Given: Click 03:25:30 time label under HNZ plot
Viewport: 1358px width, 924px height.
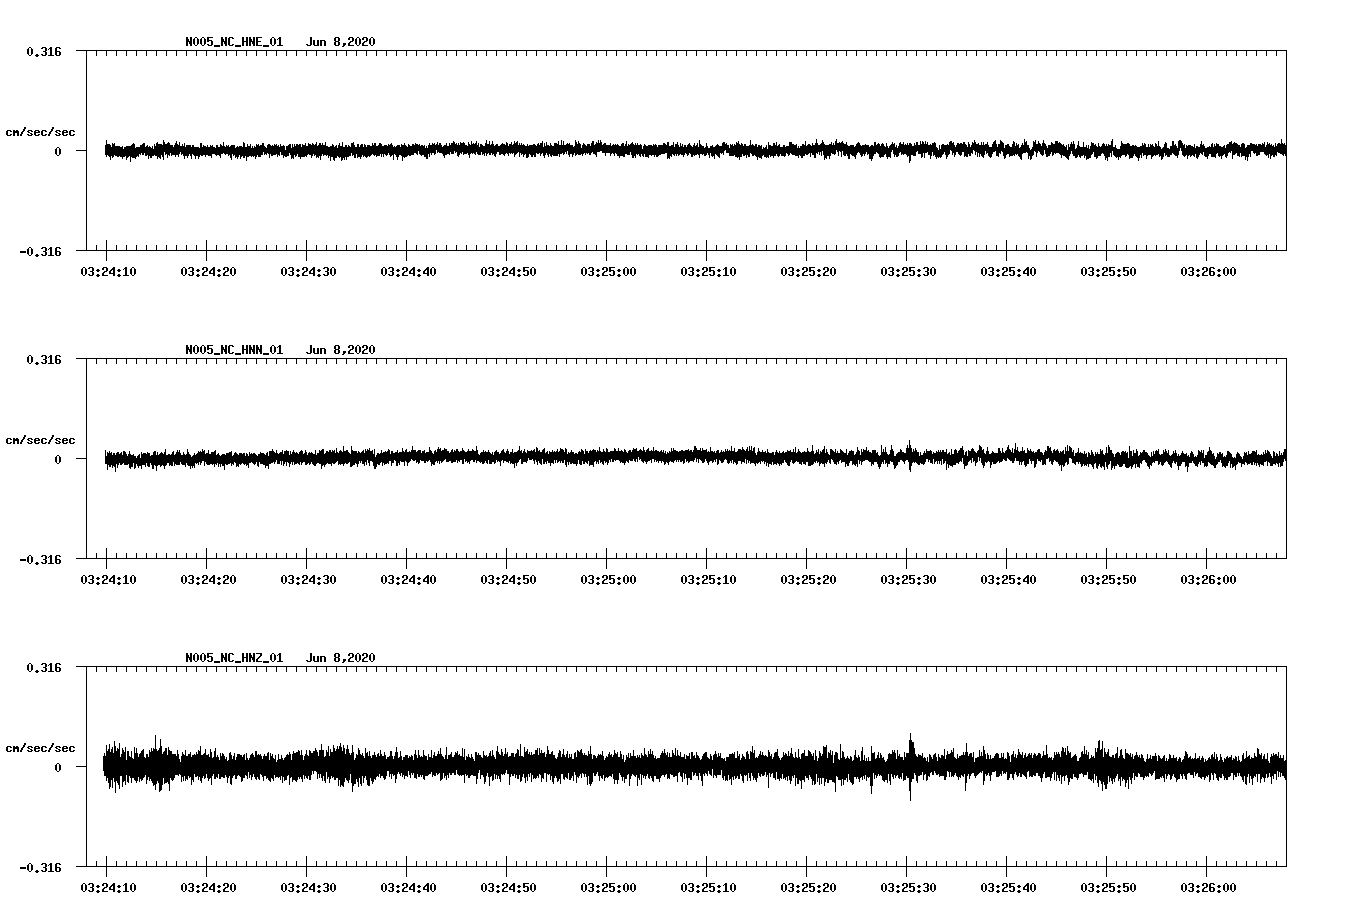Looking at the screenshot, I should pyautogui.click(x=908, y=888).
